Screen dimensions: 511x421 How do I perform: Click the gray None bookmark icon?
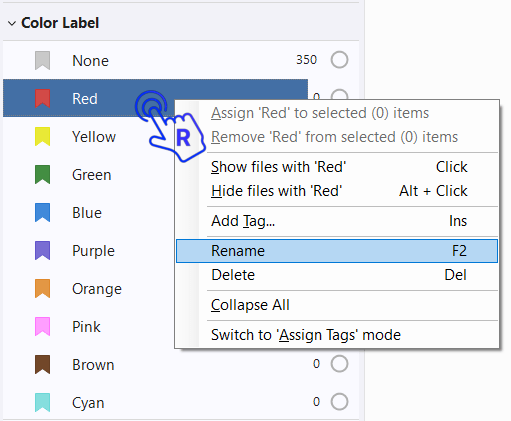tap(42, 61)
